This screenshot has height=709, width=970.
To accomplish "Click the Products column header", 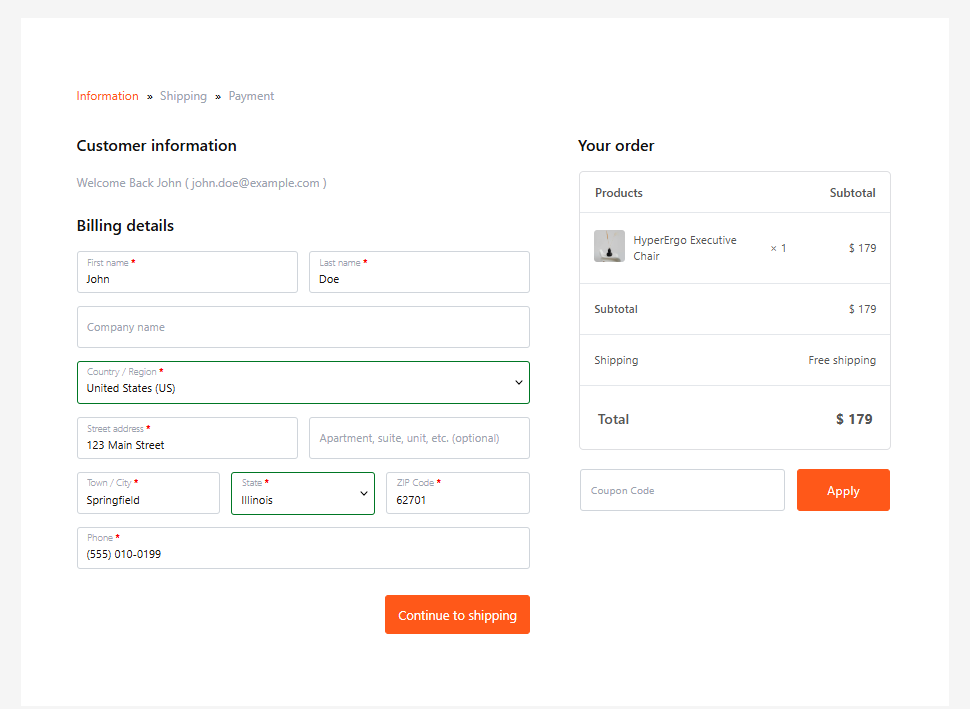I will [619, 193].
